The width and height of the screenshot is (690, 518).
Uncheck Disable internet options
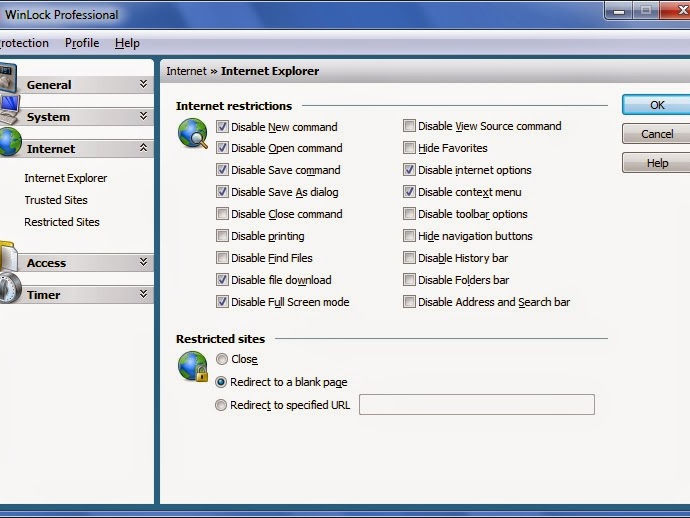coord(409,170)
